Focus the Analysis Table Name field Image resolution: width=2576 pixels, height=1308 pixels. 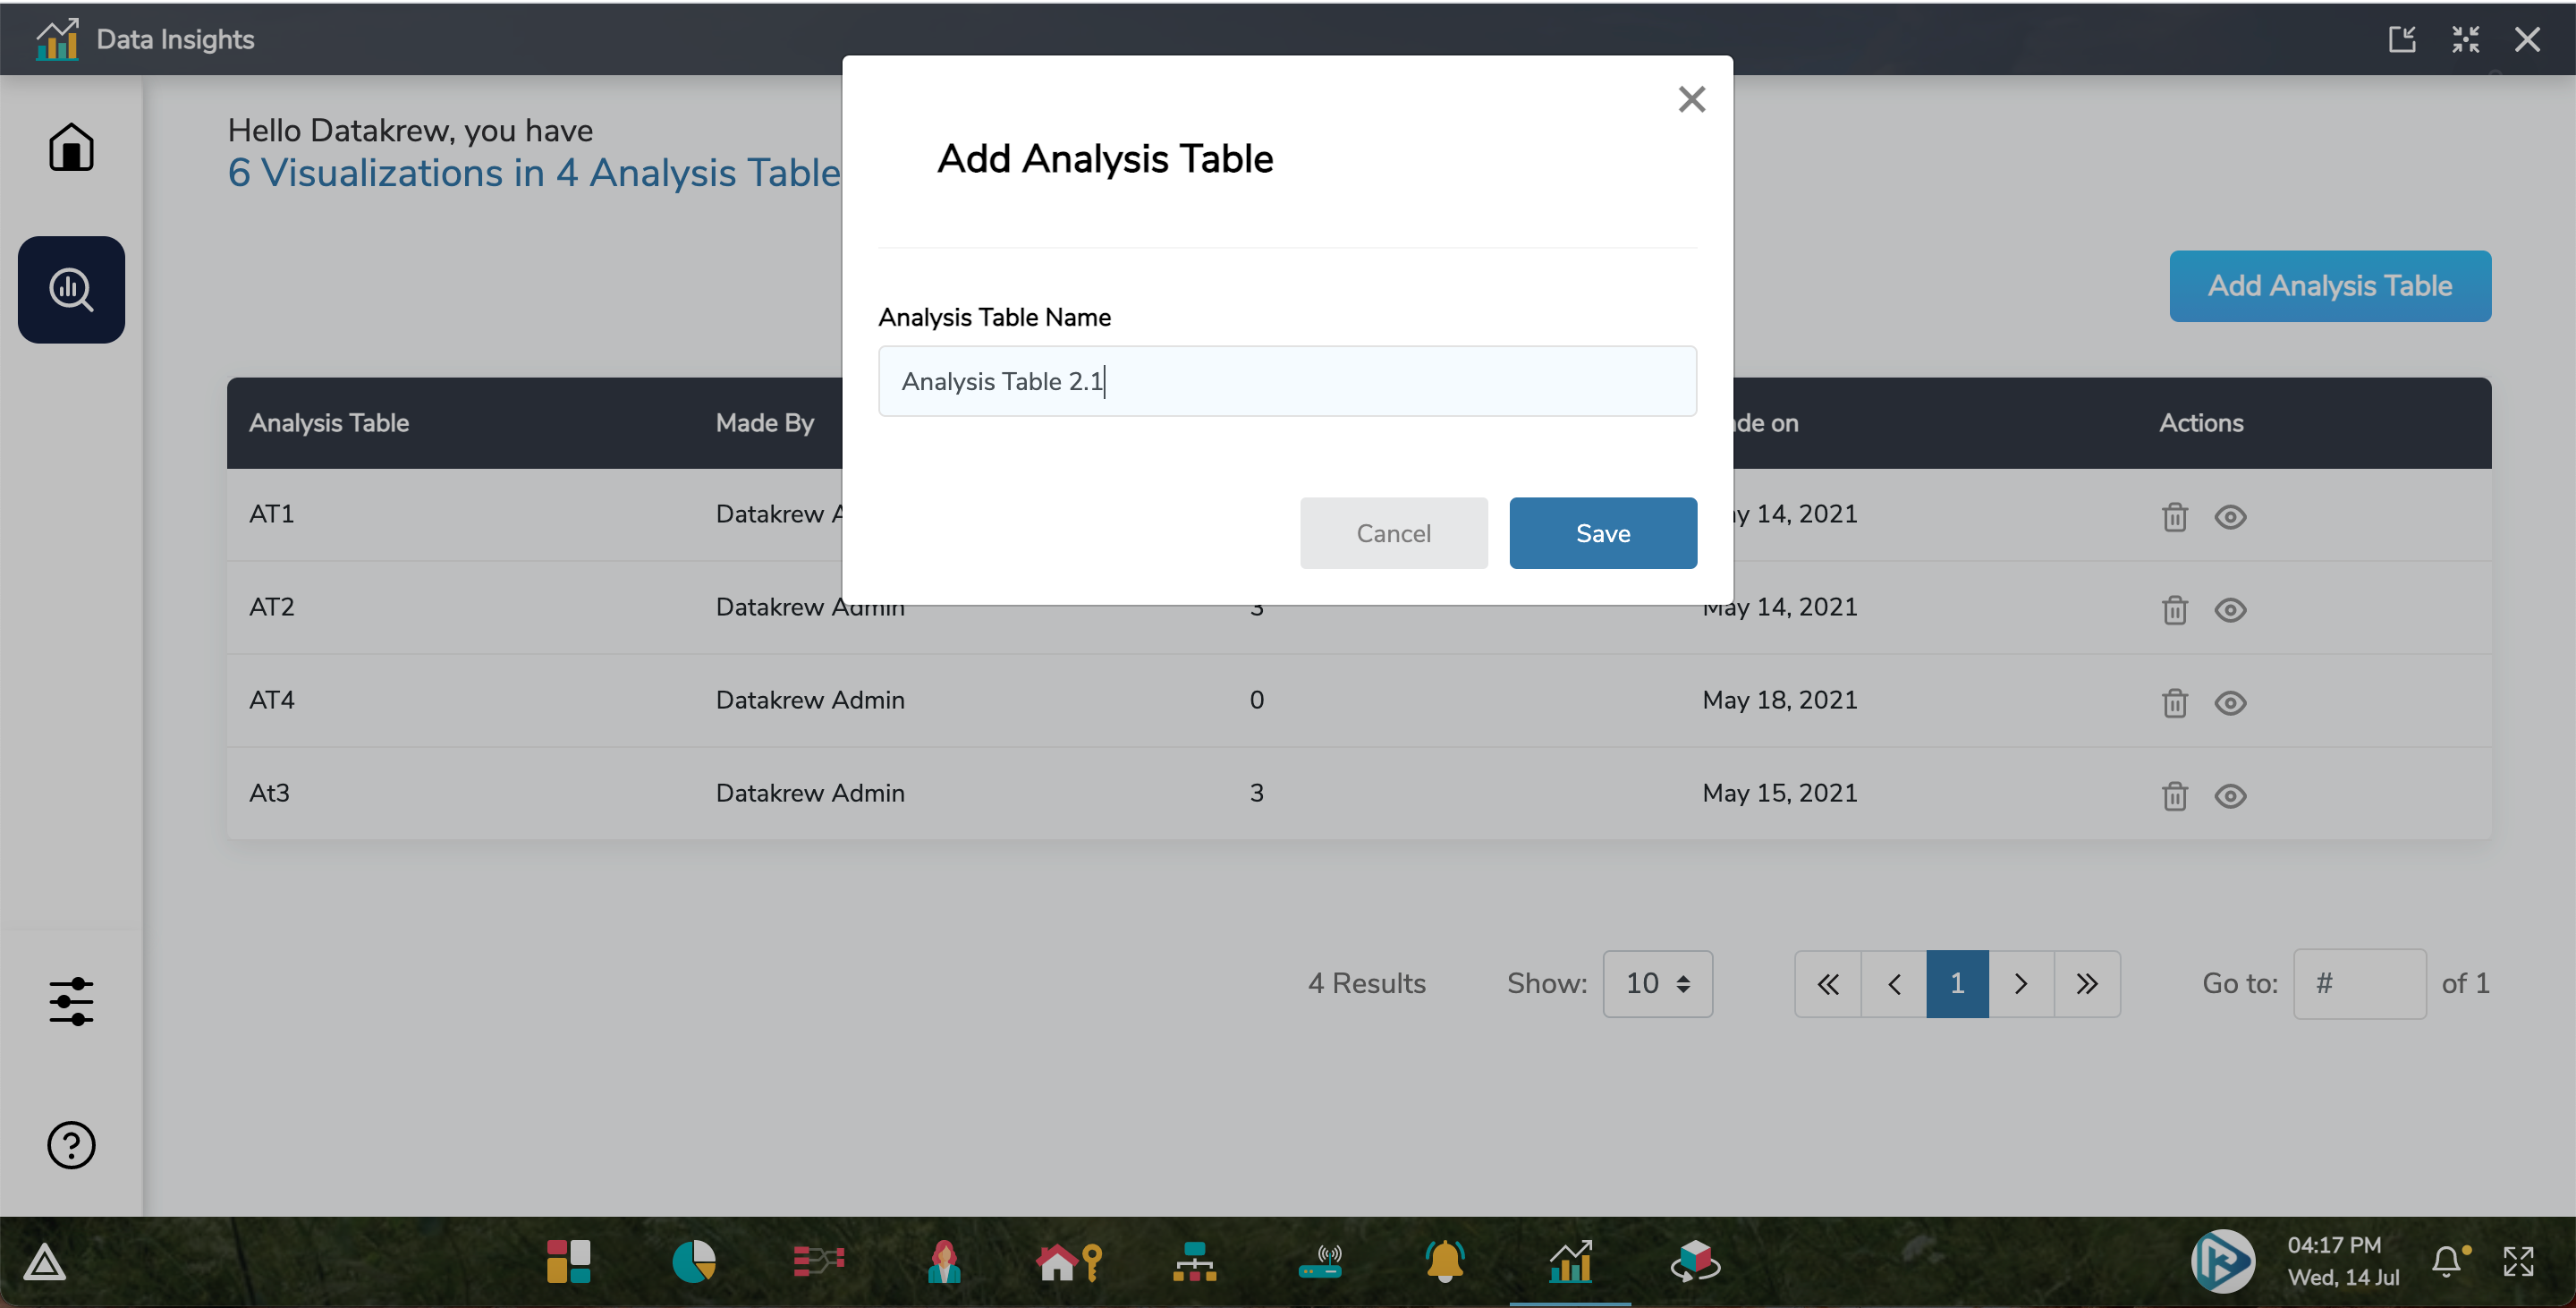[x=1287, y=381]
